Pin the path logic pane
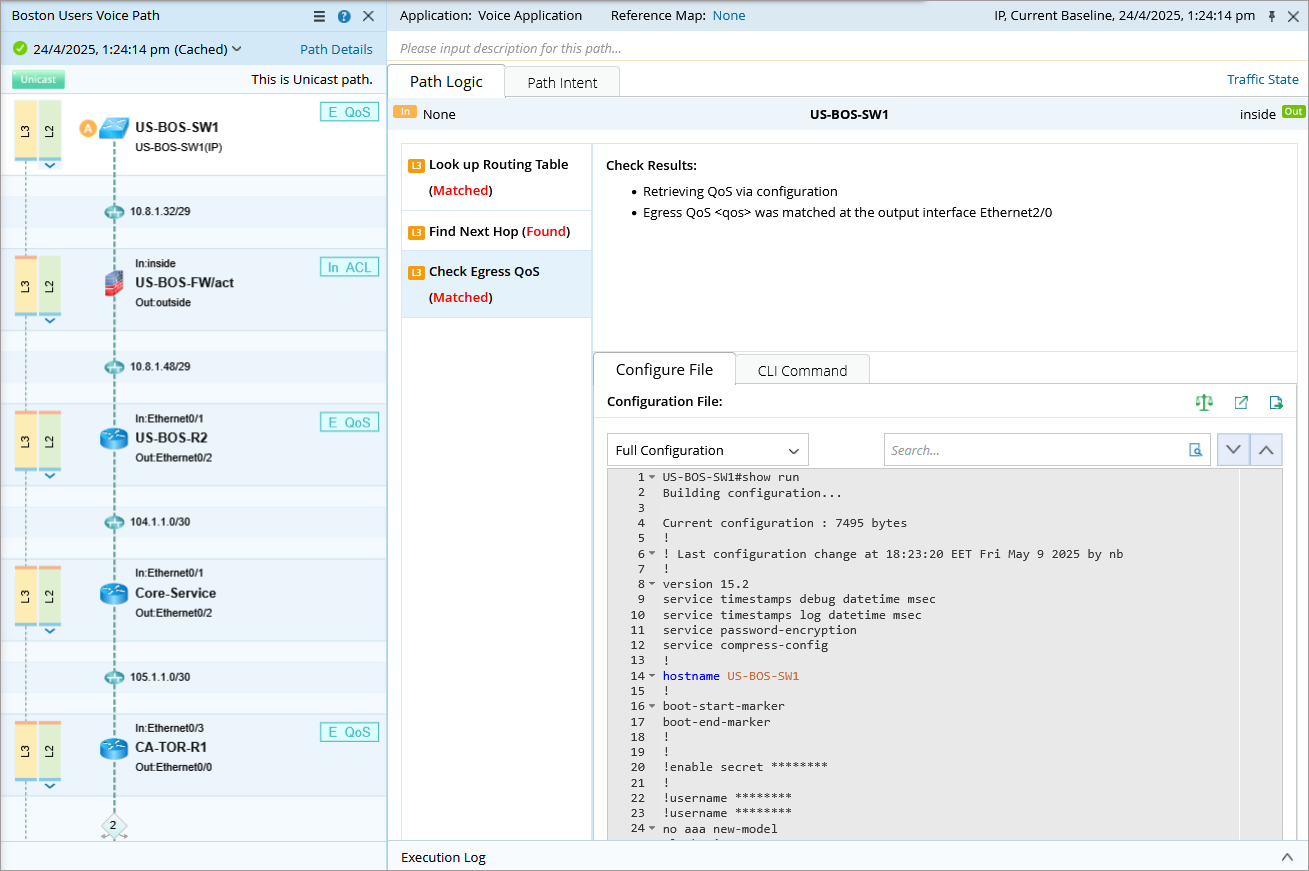The image size is (1309, 871). coord(1271,16)
